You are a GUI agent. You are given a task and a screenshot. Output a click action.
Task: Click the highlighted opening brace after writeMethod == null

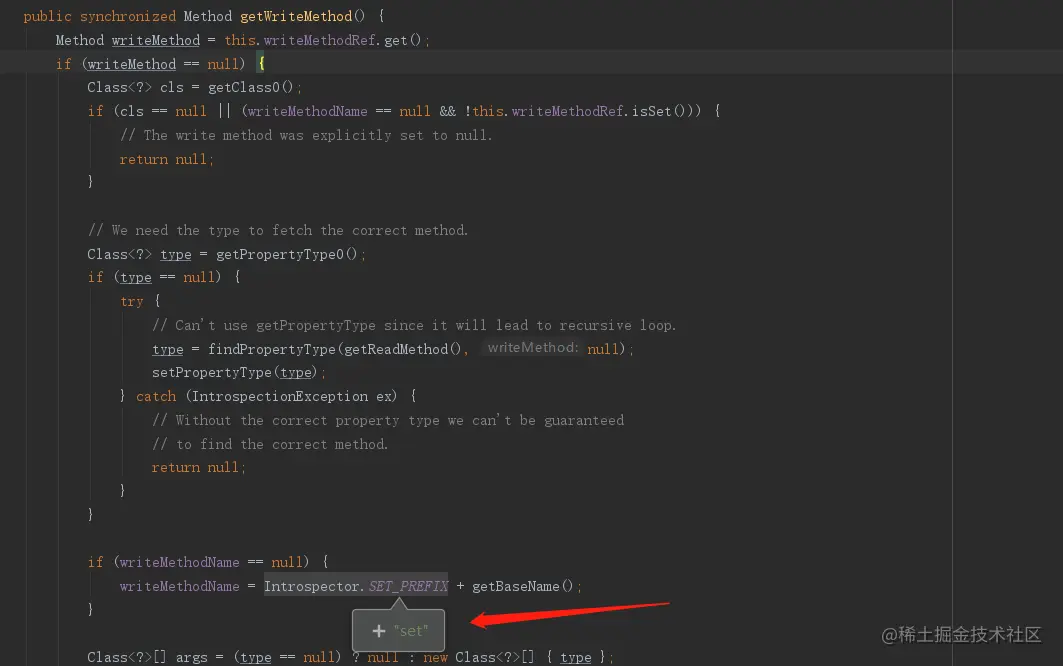coord(262,64)
